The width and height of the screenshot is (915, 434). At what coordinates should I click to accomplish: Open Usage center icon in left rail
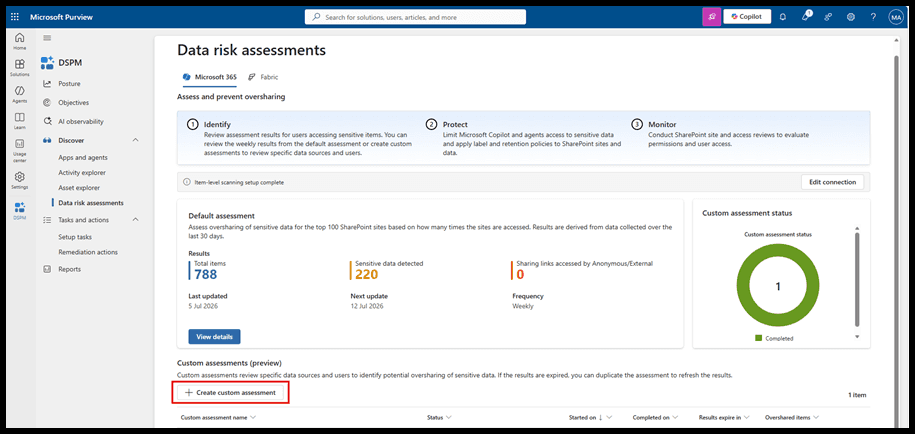[20, 150]
